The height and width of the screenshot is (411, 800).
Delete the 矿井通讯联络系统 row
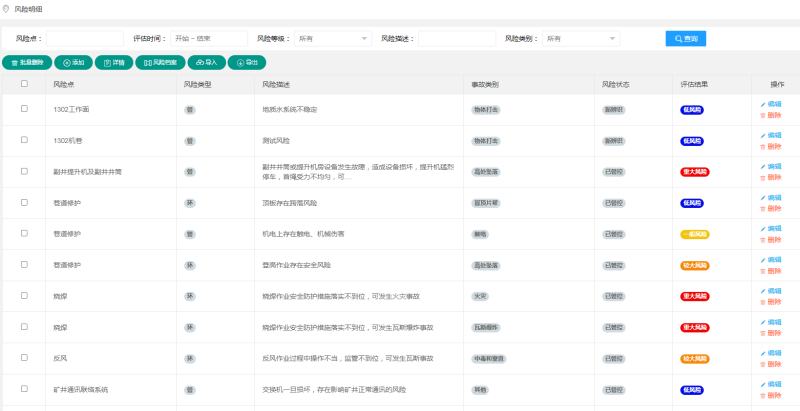pyautogui.click(x=771, y=395)
